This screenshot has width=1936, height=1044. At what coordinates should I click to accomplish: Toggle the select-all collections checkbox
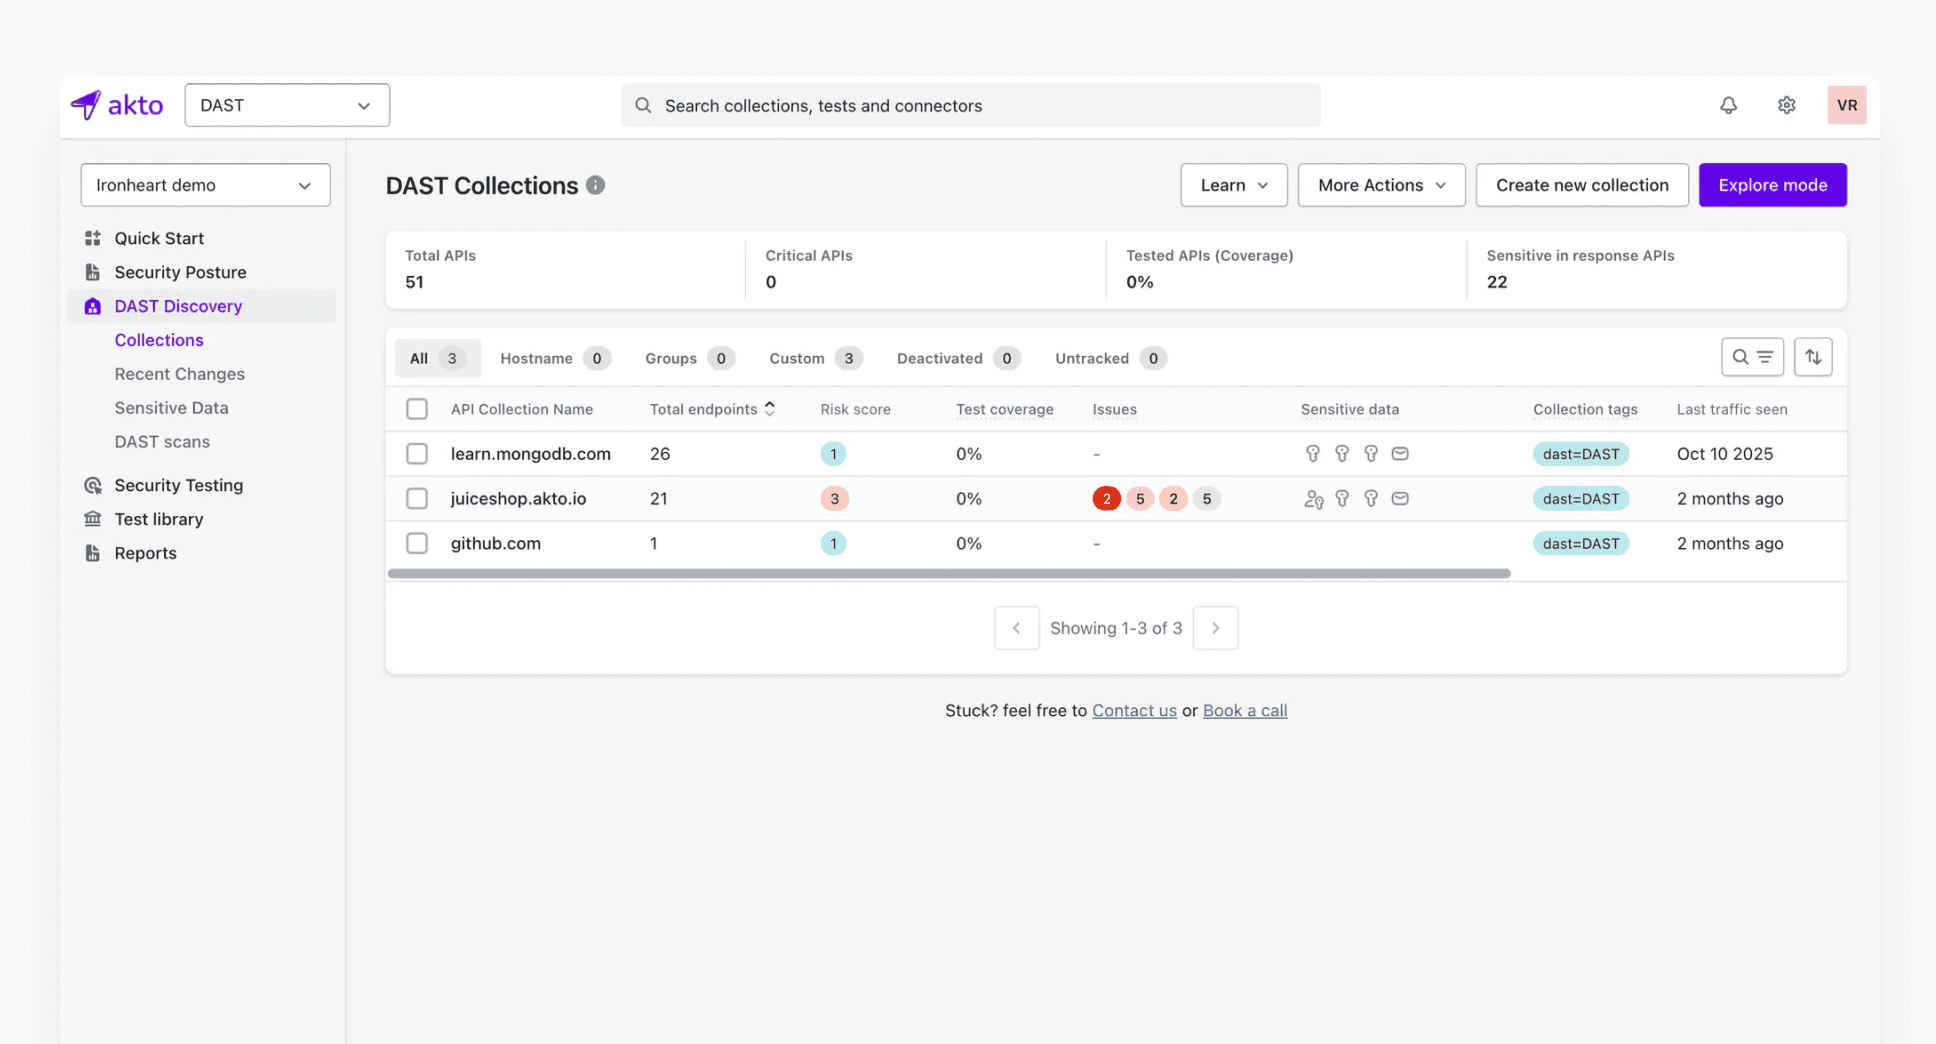coord(417,409)
